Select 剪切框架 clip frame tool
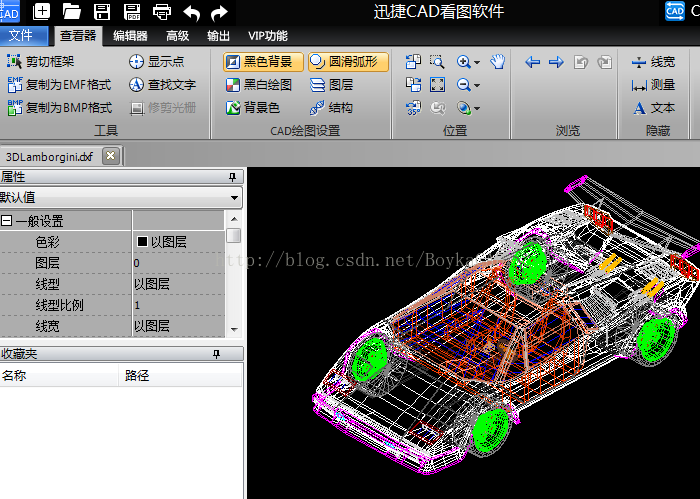The image size is (700, 499). click(41, 62)
